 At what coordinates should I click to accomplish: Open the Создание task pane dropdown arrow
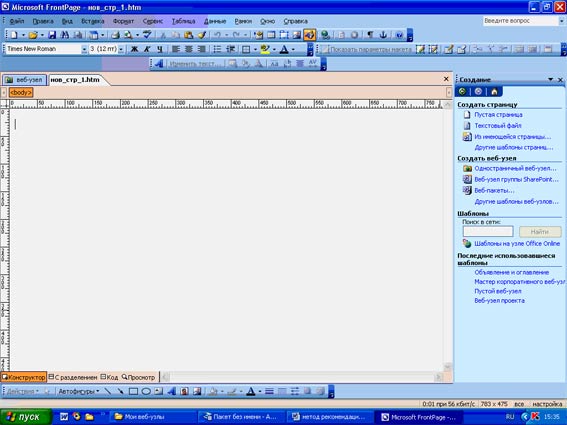(x=550, y=79)
